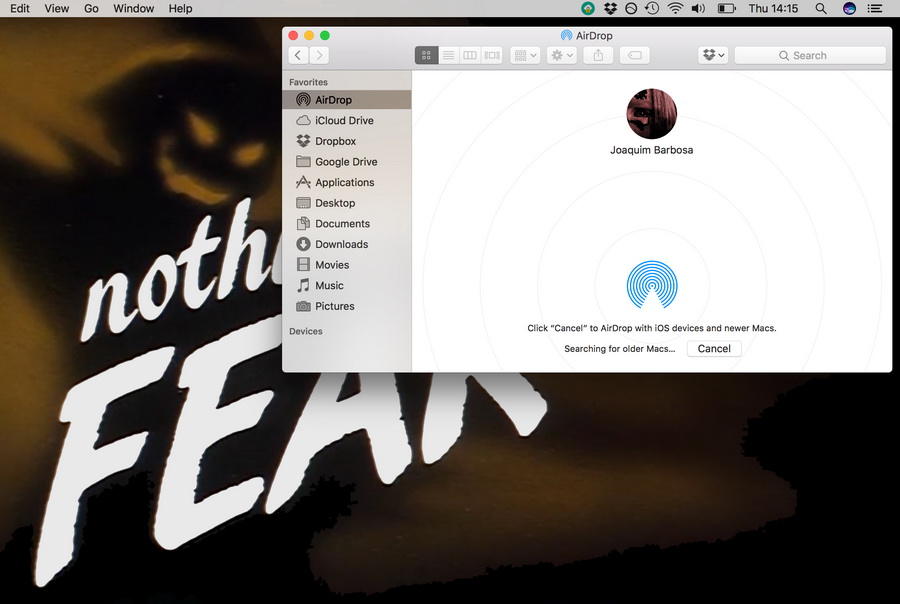Open the Action gear menu
900x604 pixels.
tap(562, 56)
